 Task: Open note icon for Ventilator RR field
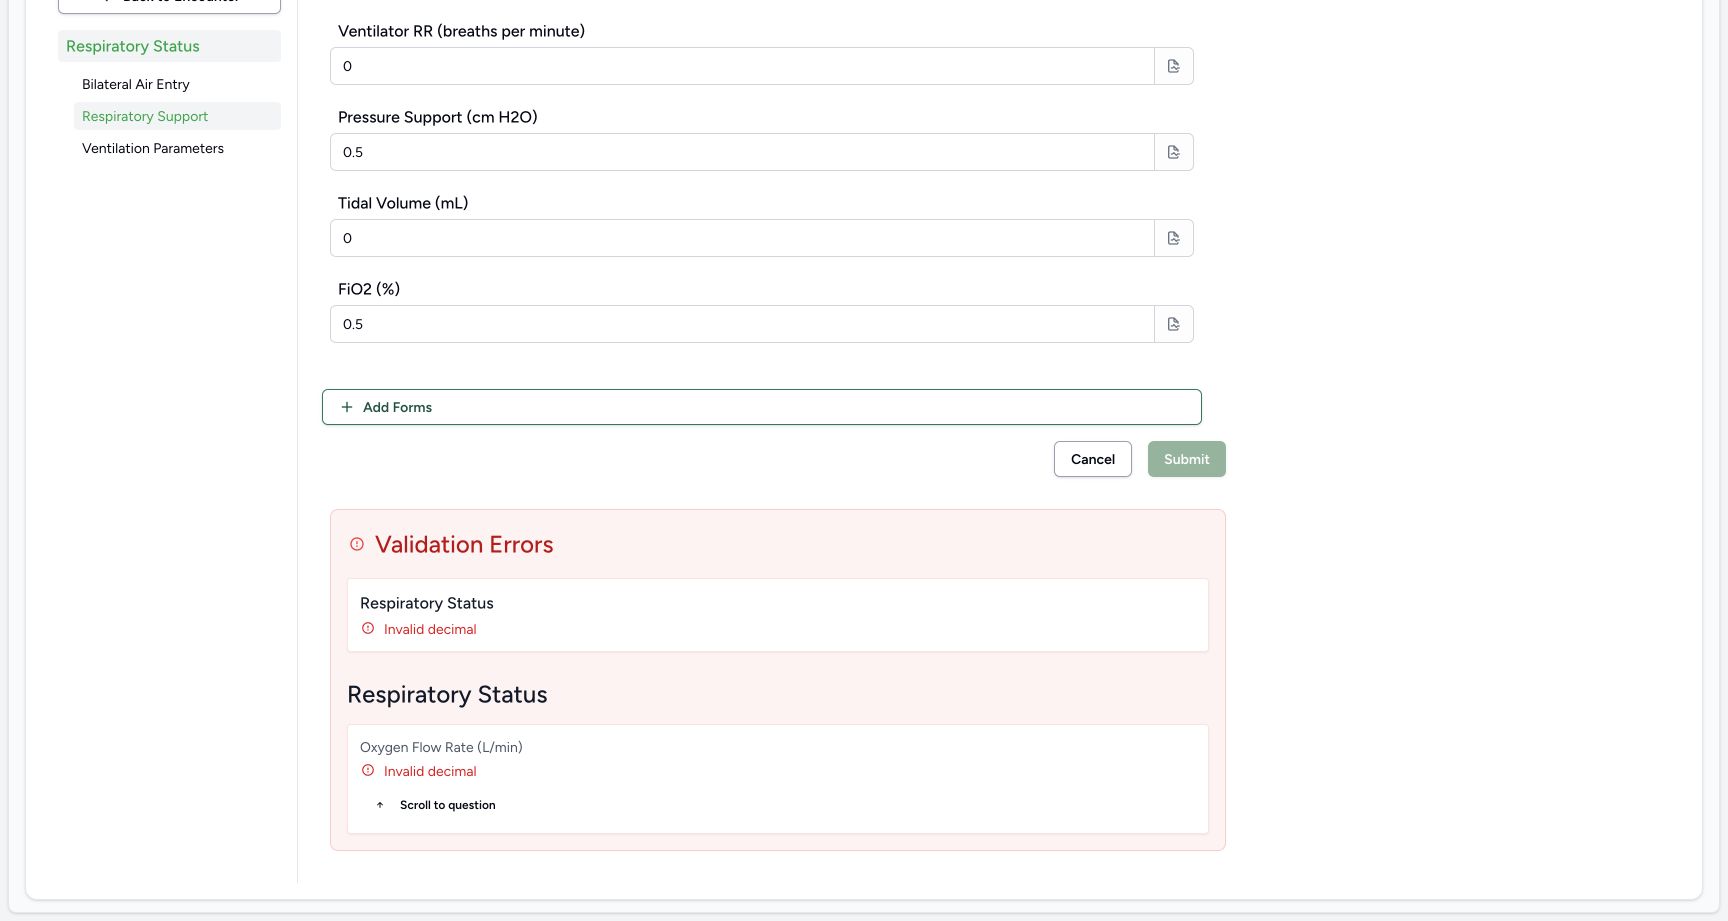click(x=1174, y=66)
